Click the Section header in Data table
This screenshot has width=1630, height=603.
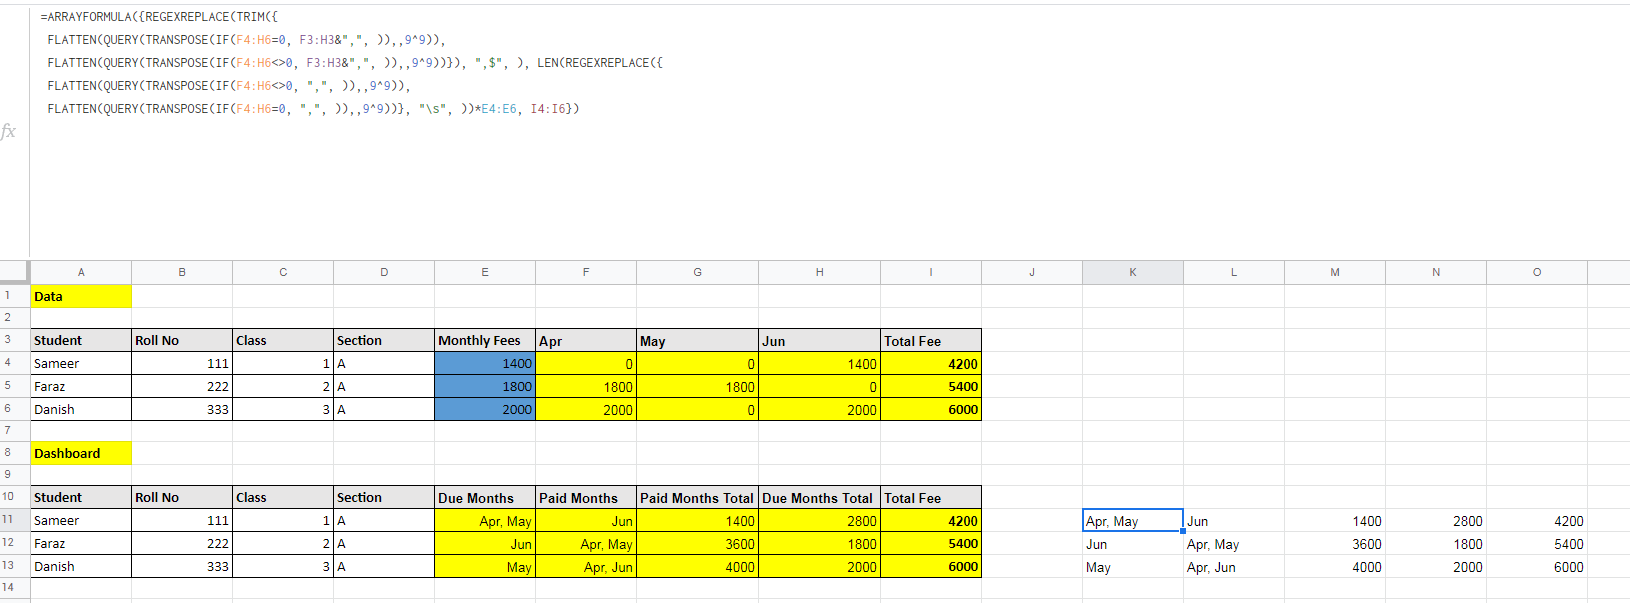tap(384, 341)
